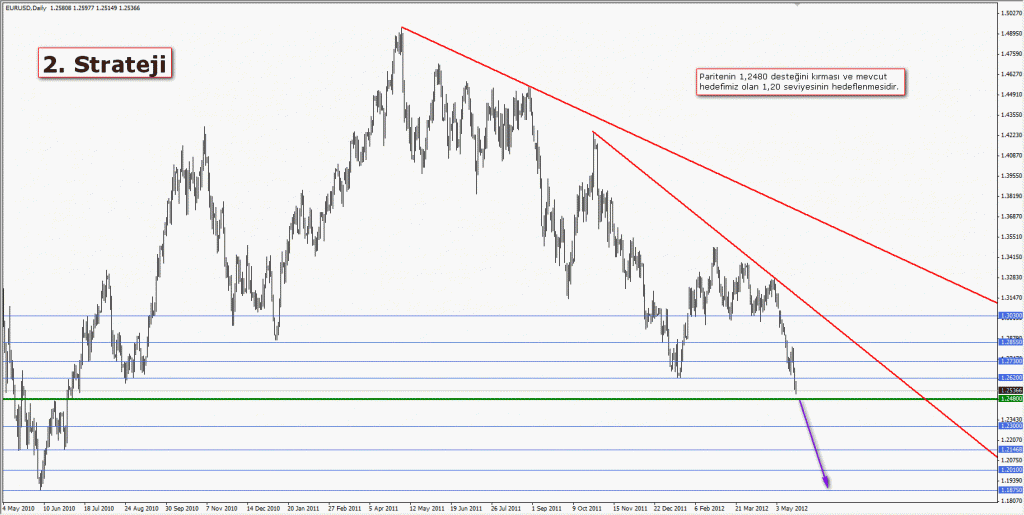Select the 30 Sep 2010 date label
Screen dimensions: 1024x515
point(184,507)
